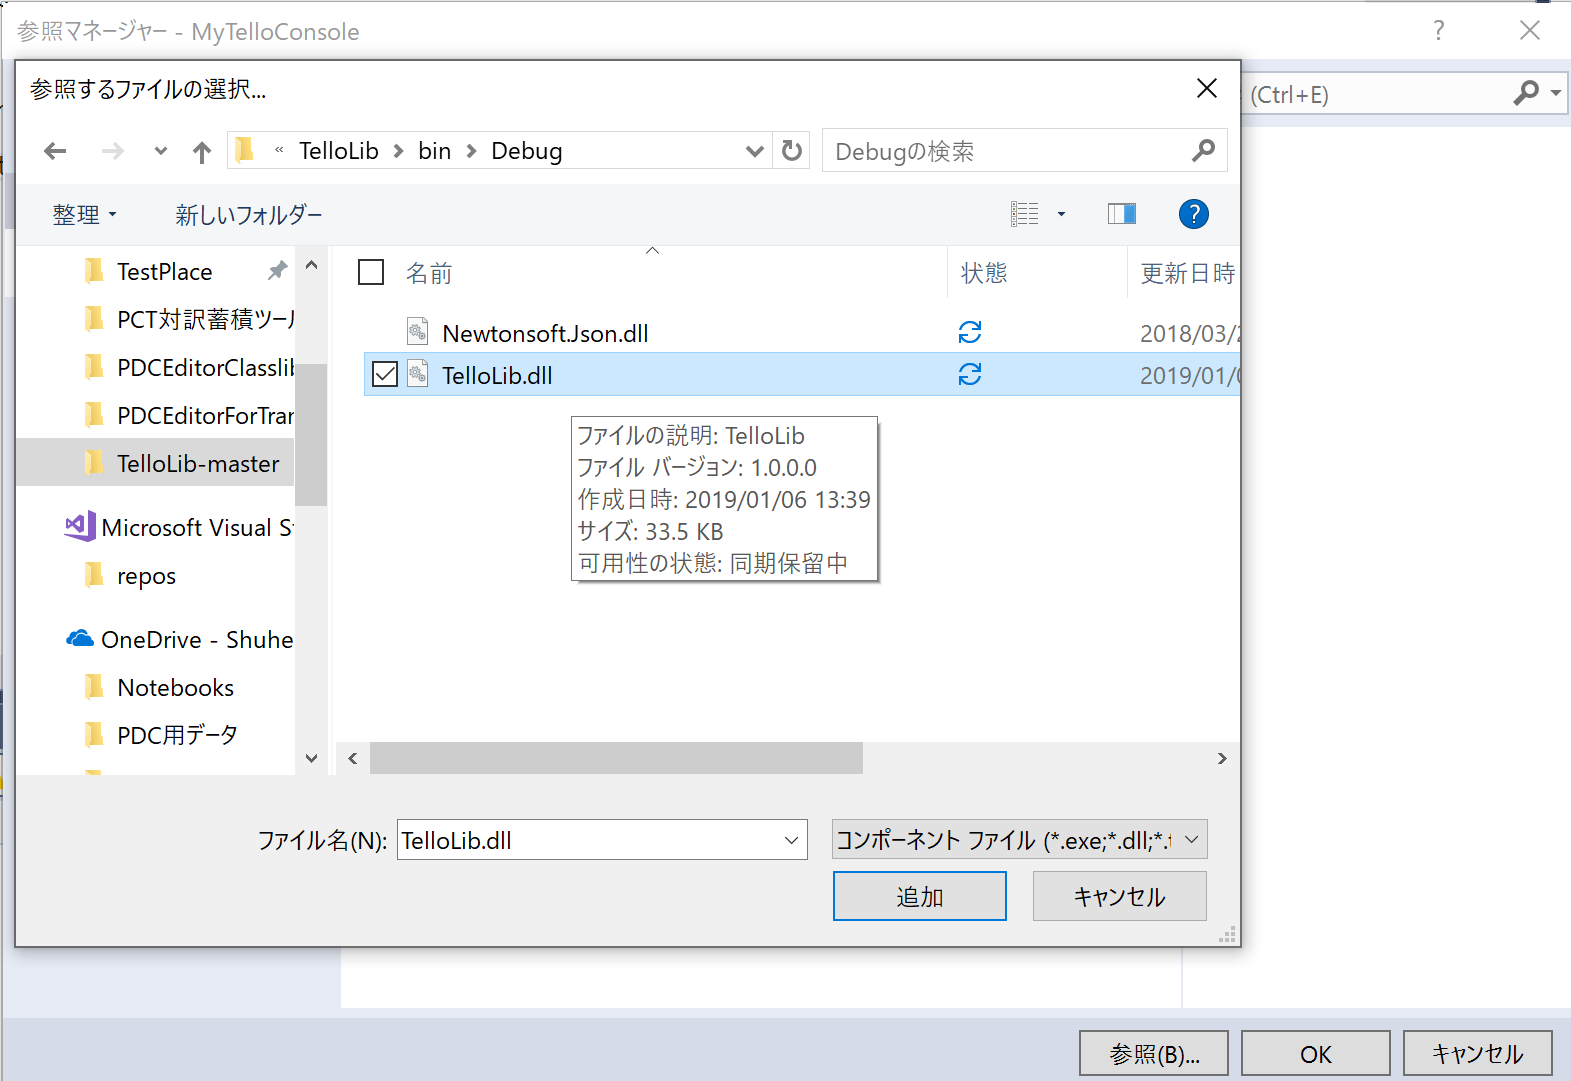Change the view layout icon
1571x1081 pixels.
(x=1025, y=214)
